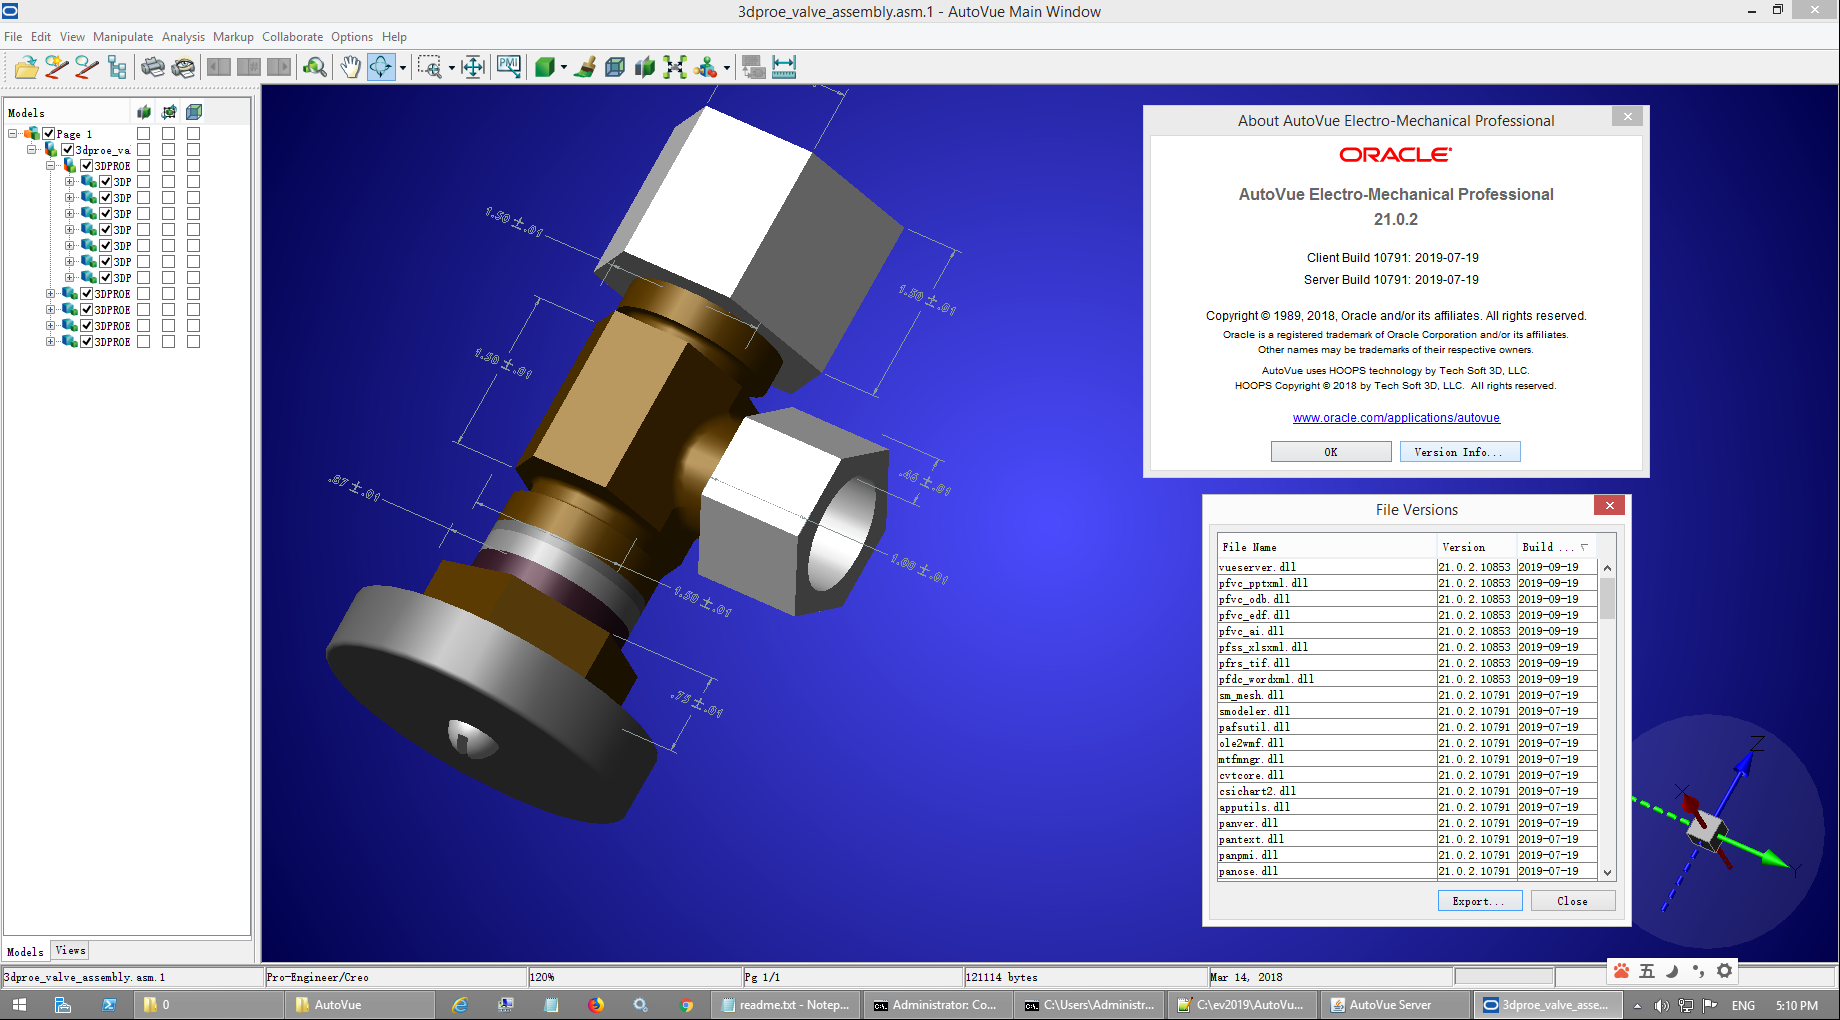Click the explode view arrows icon
This screenshot has width=1840, height=1020.
675,67
